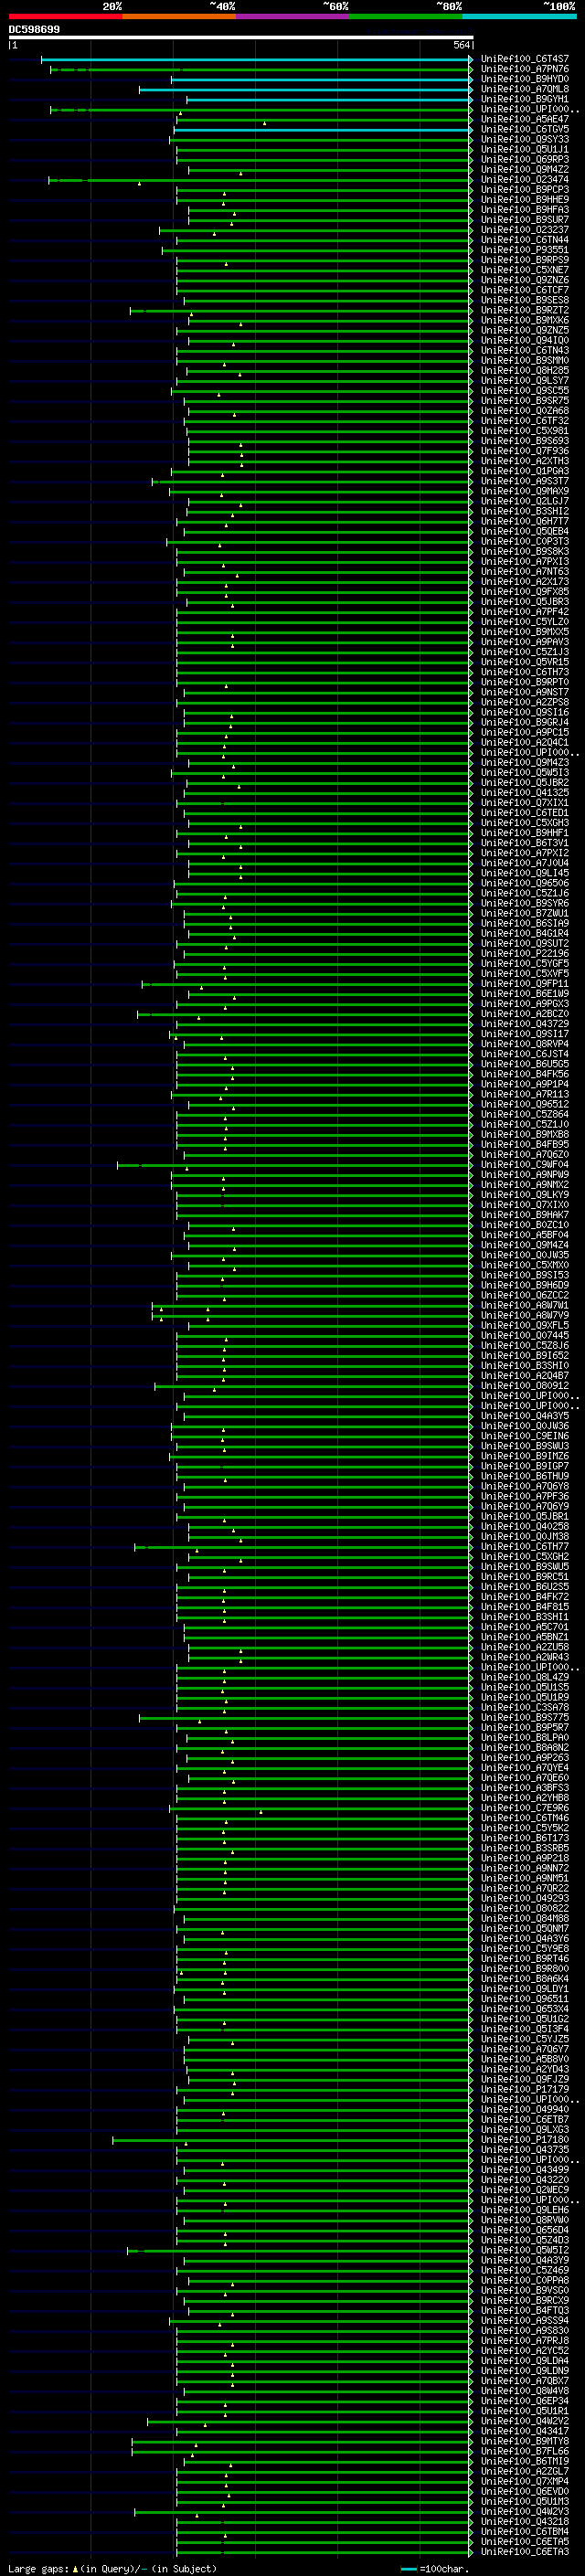Select the UniRef100_A9PGX3 label
Screen dimensions: 585x2576
point(525,1004)
